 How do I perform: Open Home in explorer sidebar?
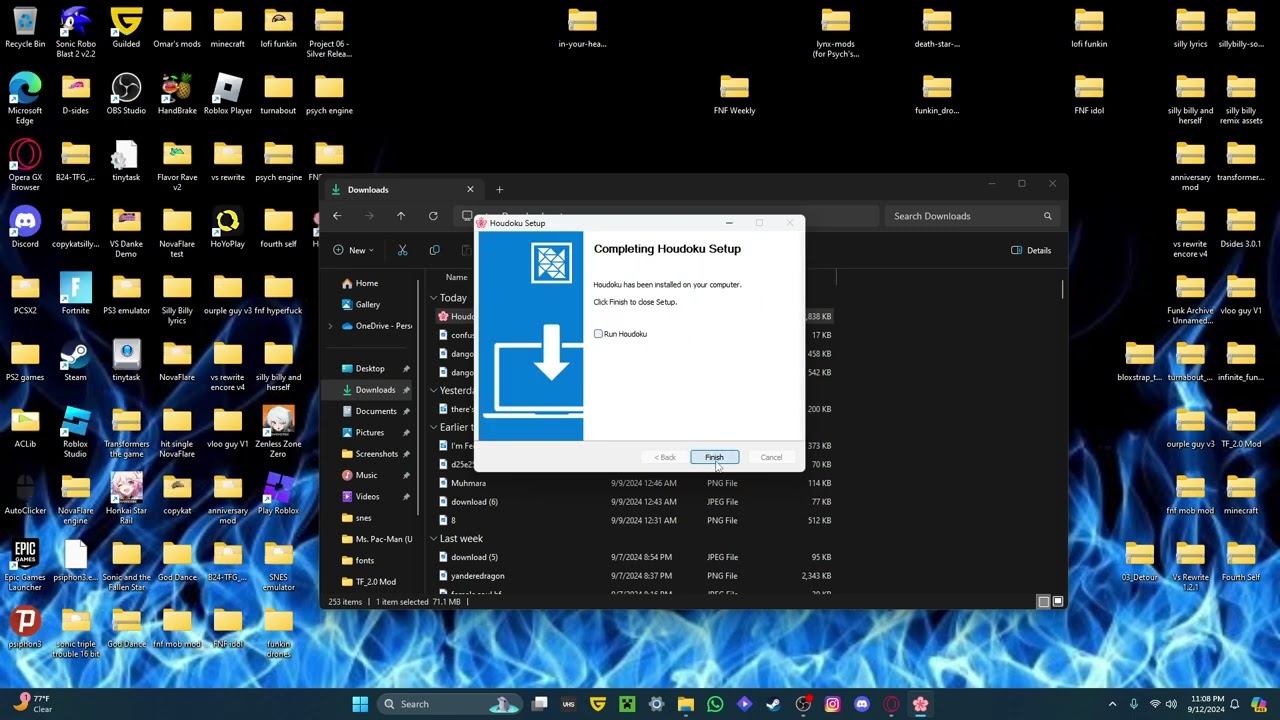(x=366, y=283)
